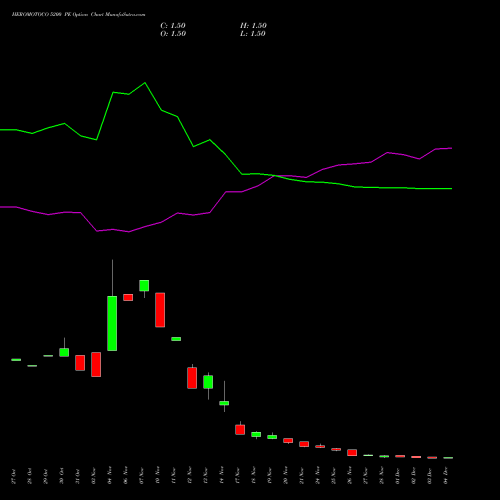The width and height of the screenshot is (500, 500).
Task: Select the high value H: 1.50
Action: (x=253, y=26)
